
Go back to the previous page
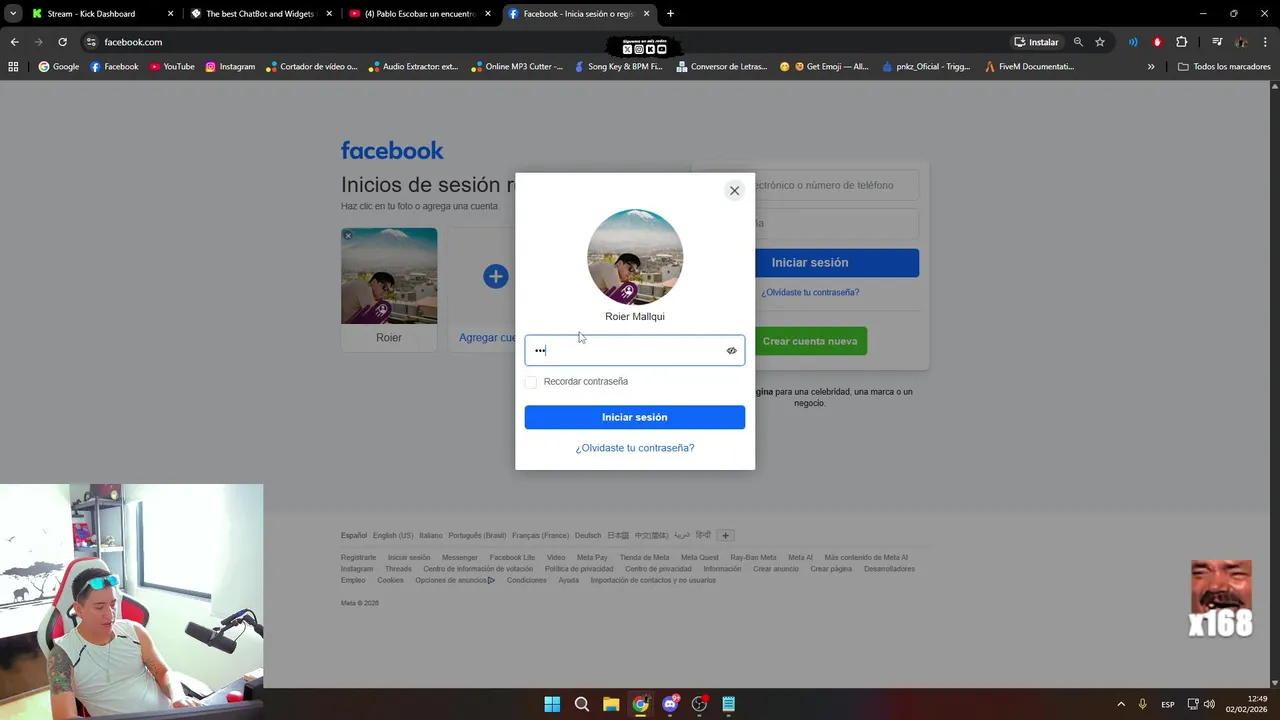[x=14, y=42]
